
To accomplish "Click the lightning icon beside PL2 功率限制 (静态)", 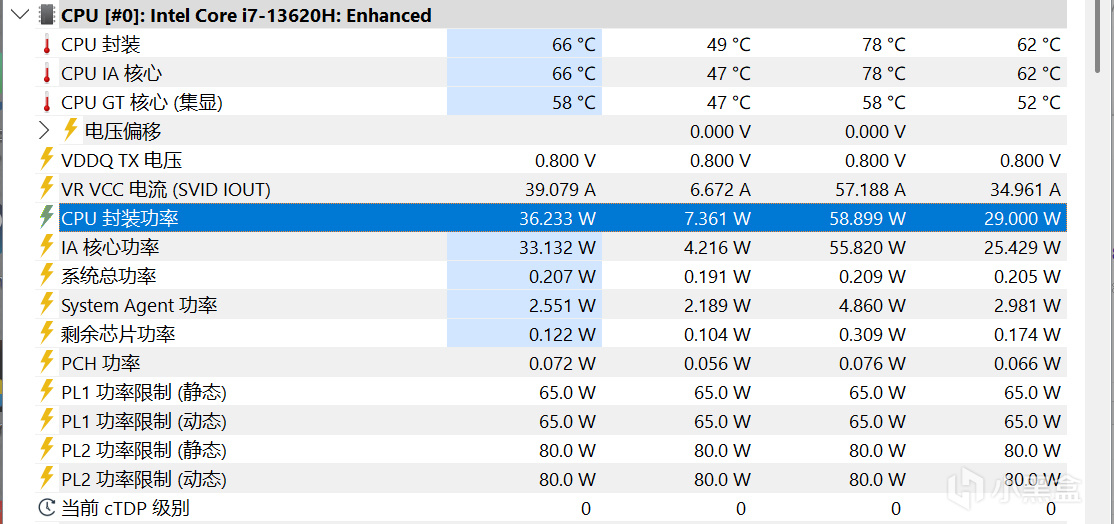I will [47, 449].
